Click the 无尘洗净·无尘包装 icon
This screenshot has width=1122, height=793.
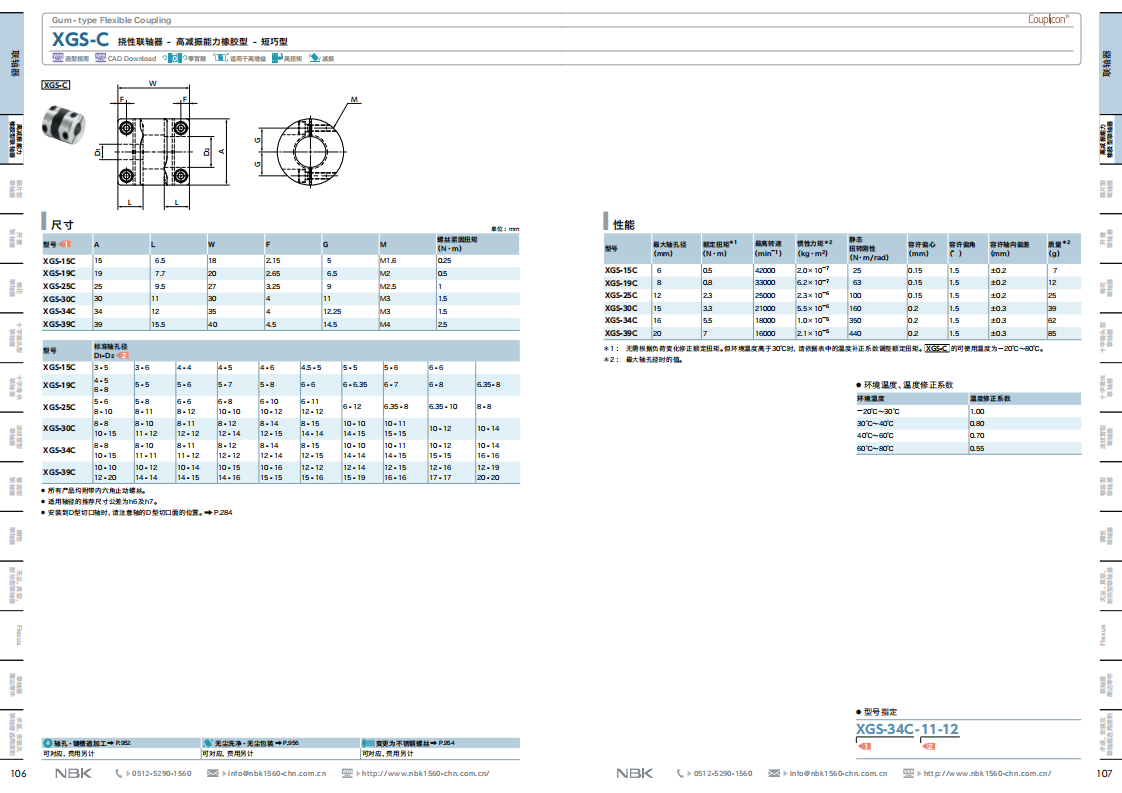click(x=208, y=744)
